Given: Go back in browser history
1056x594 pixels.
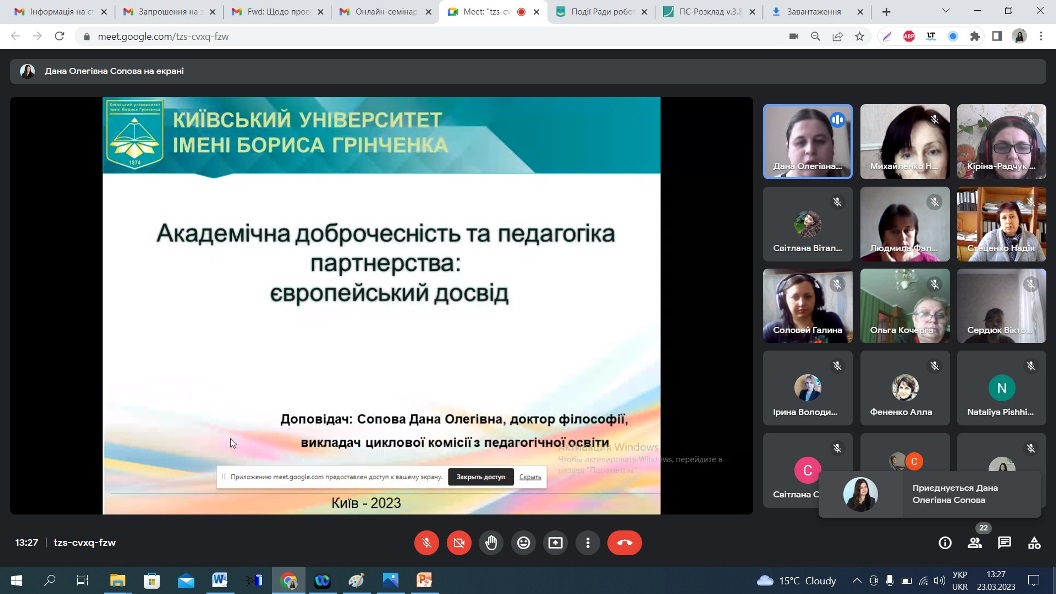Looking at the screenshot, I should click(x=15, y=36).
